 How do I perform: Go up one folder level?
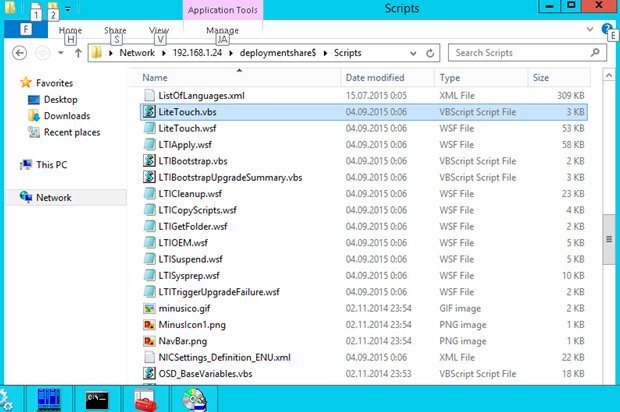(x=78, y=53)
